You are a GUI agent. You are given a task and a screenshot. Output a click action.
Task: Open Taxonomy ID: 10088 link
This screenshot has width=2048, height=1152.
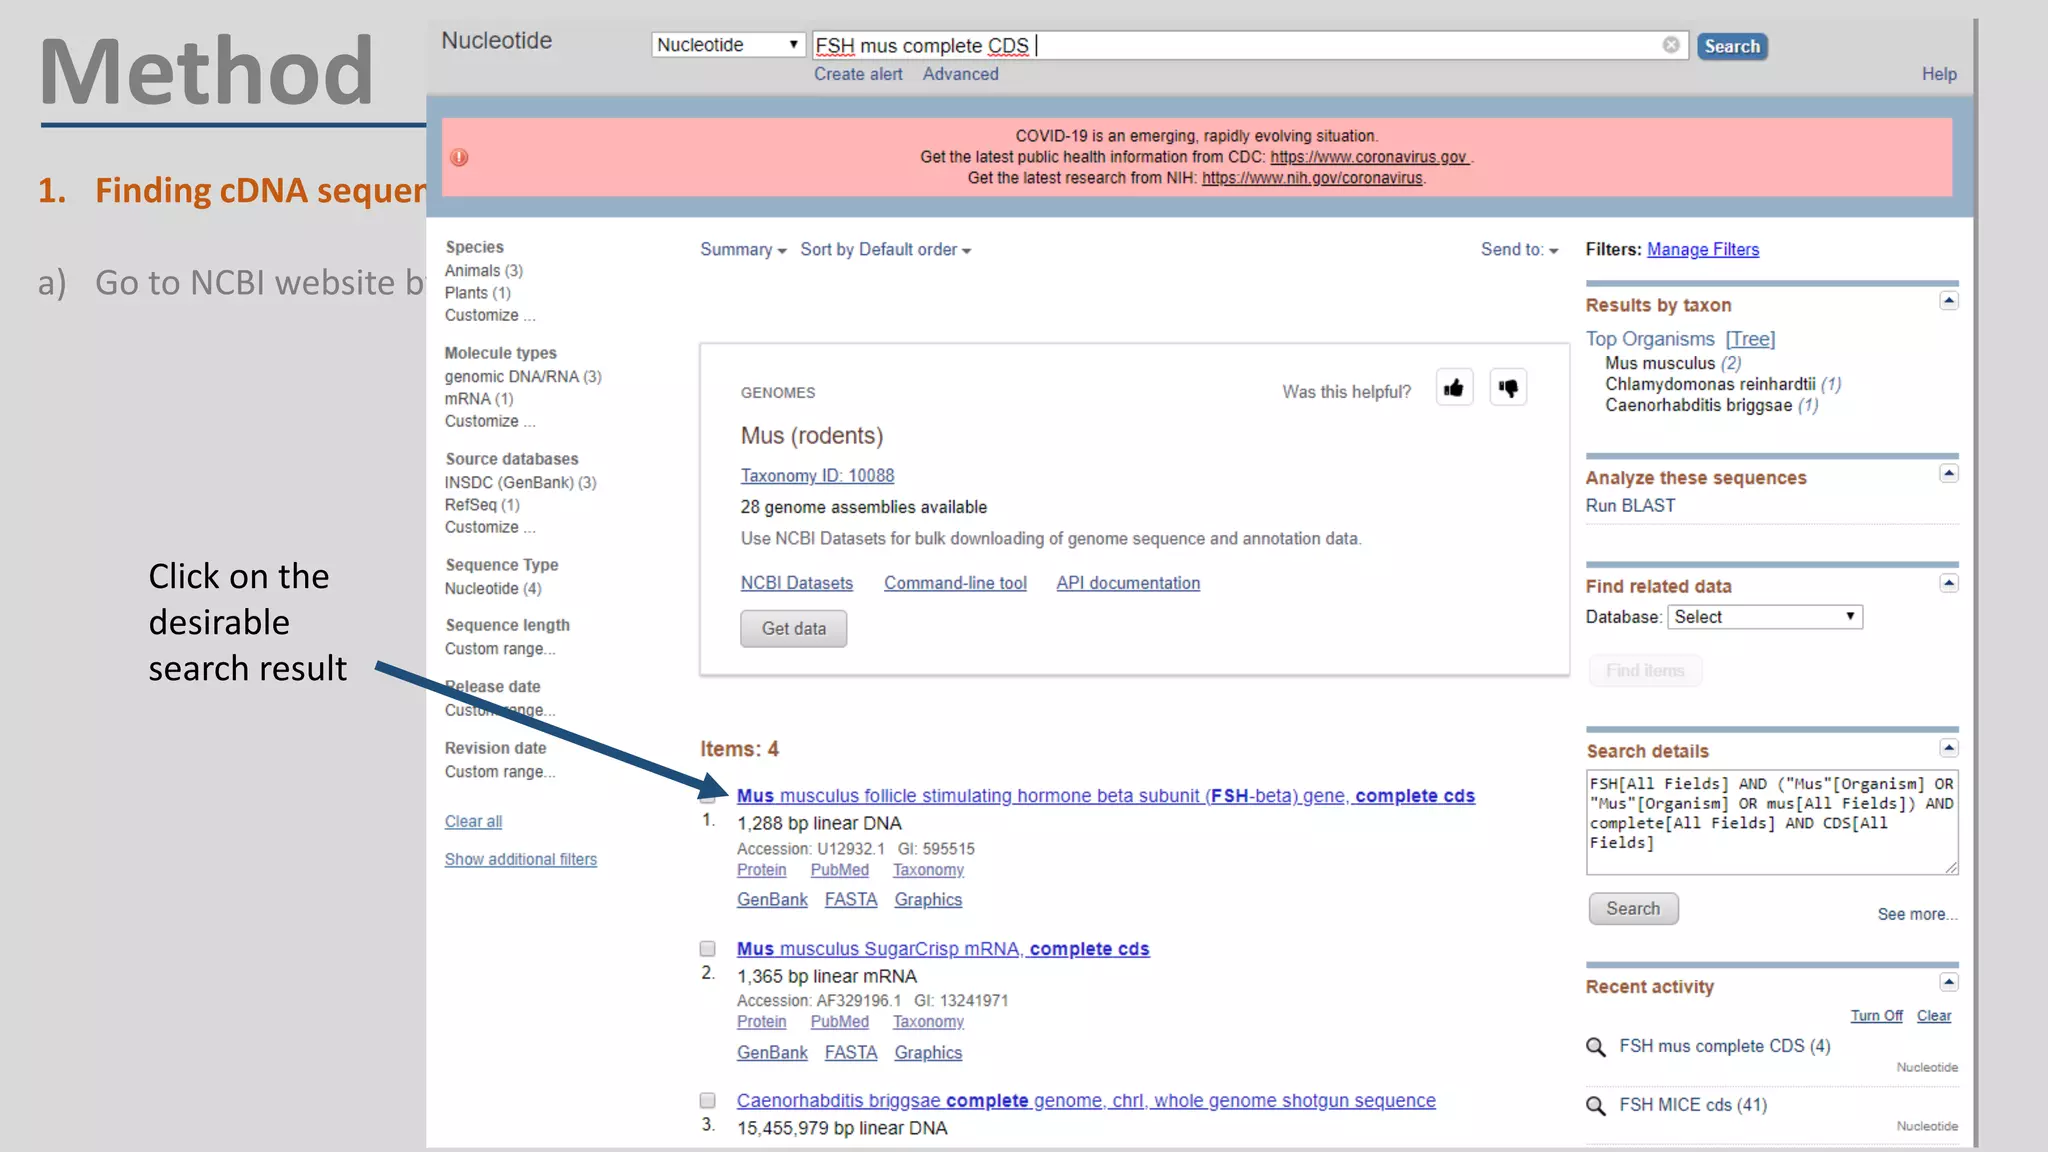tap(817, 476)
